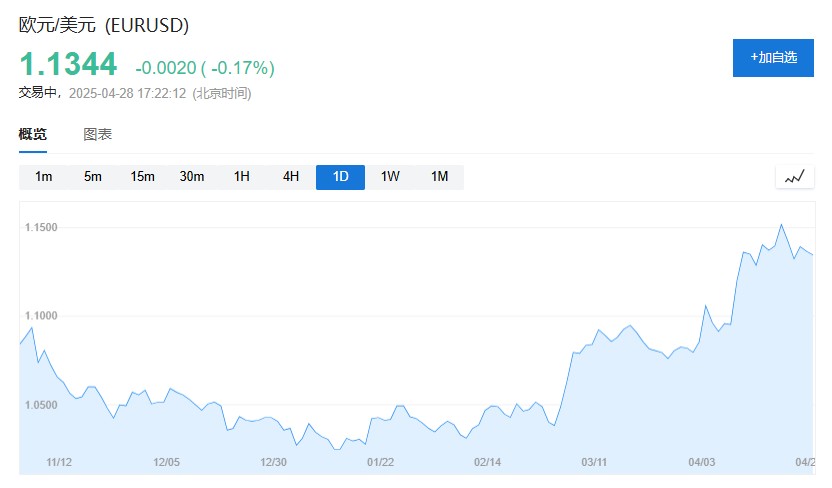Click the 加自选 add-to-watchlist button
The image size is (832, 488).
[x=773, y=57]
